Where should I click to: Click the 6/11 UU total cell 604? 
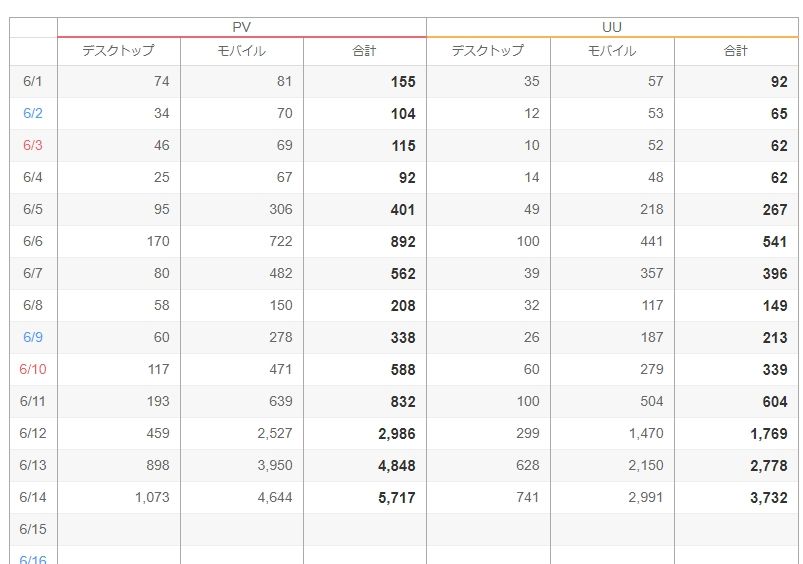pyautogui.click(x=773, y=402)
